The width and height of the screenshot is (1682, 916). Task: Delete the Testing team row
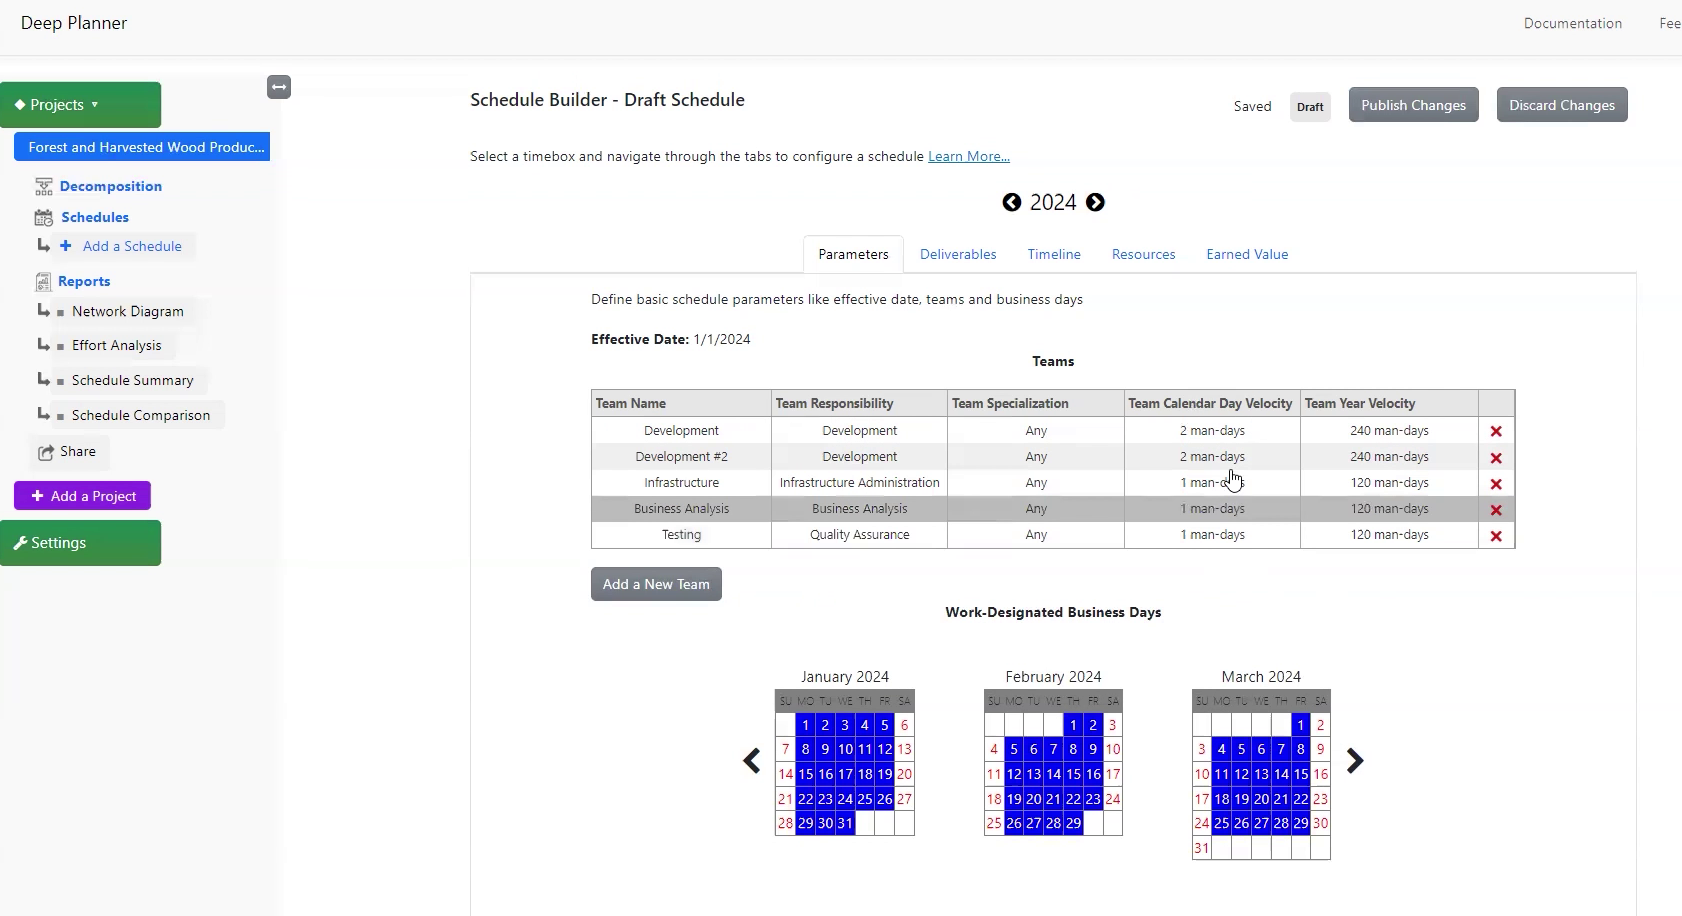1496,536
